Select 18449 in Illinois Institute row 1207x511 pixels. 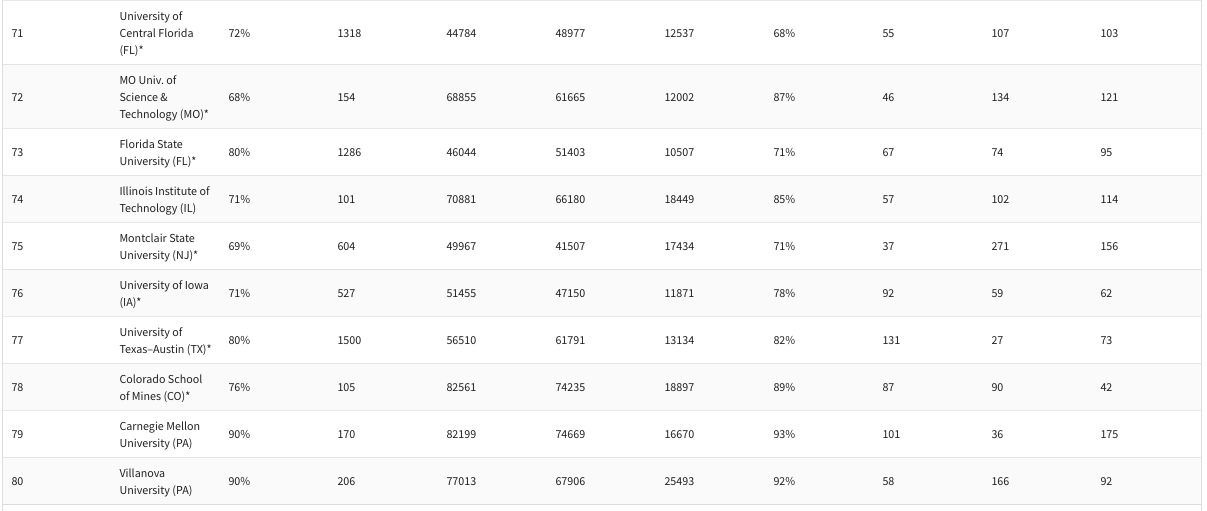pos(679,199)
